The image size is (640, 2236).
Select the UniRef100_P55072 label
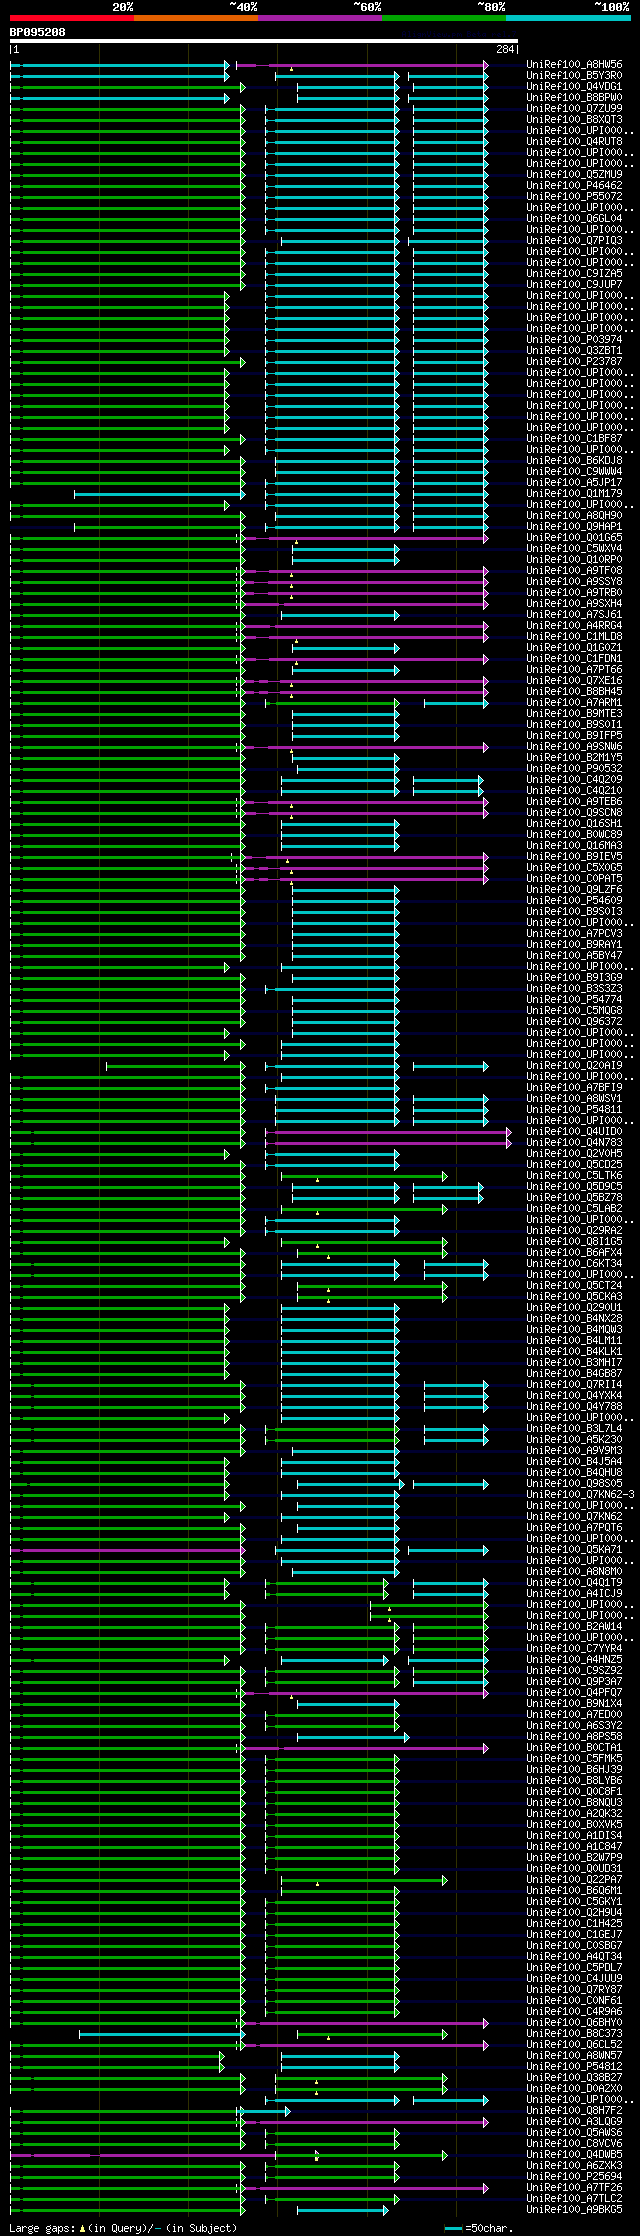coord(574,196)
